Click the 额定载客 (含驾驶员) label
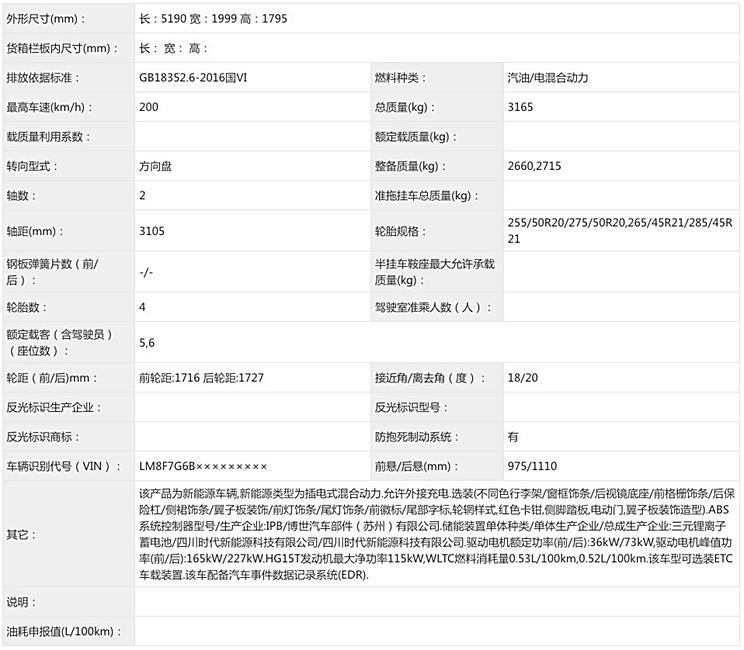Viewport: 744px width, 650px height. point(60,343)
